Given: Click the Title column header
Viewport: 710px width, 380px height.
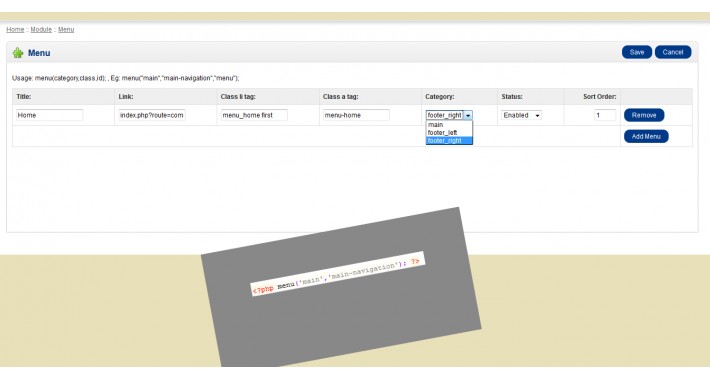Looking at the screenshot, I should (24, 96).
